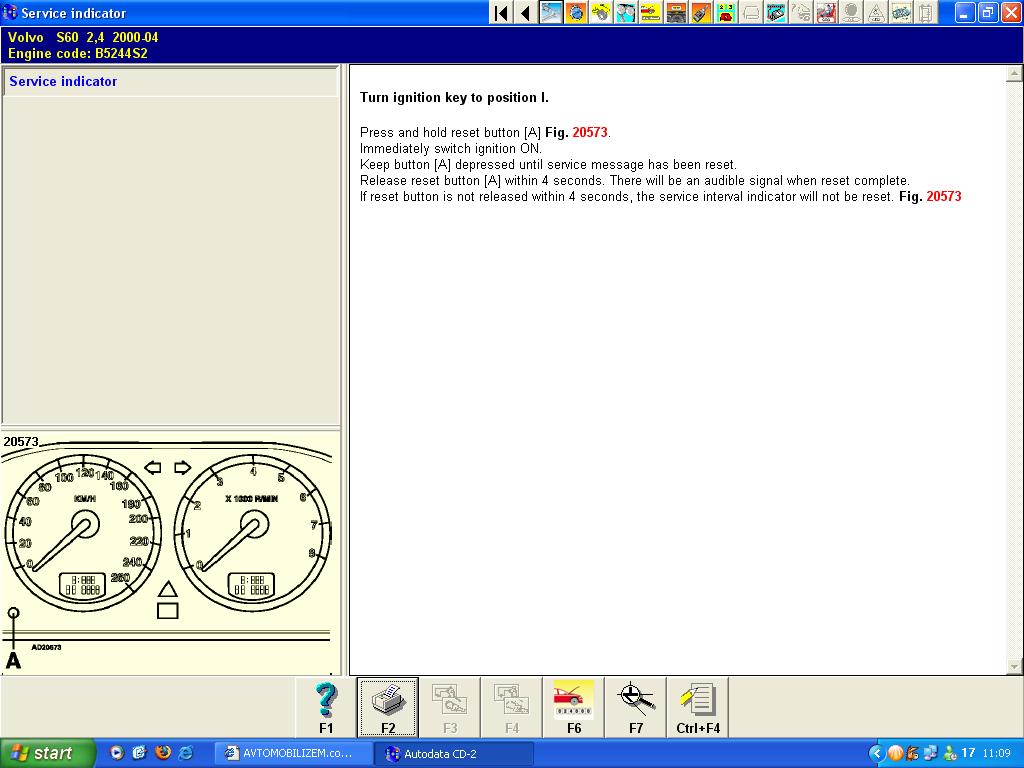The height and width of the screenshot is (768, 1024).
Task: Go back using the left arrow toolbar icon
Action: click(526, 12)
